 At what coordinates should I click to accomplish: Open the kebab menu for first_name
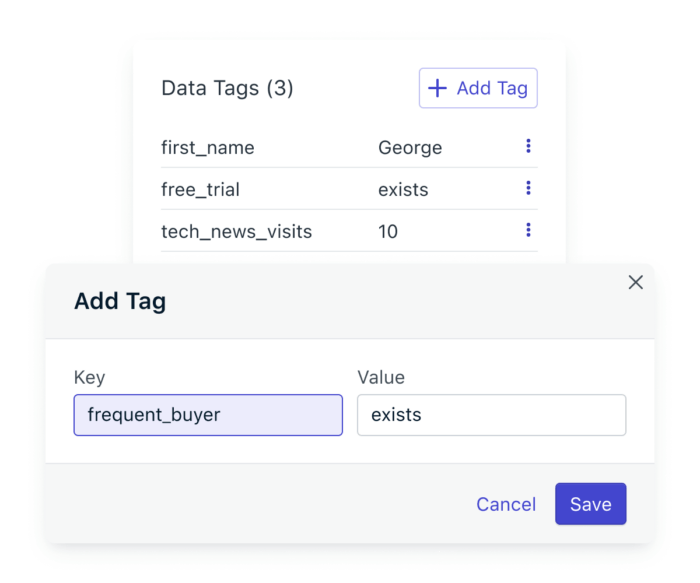tap(528, 147)
